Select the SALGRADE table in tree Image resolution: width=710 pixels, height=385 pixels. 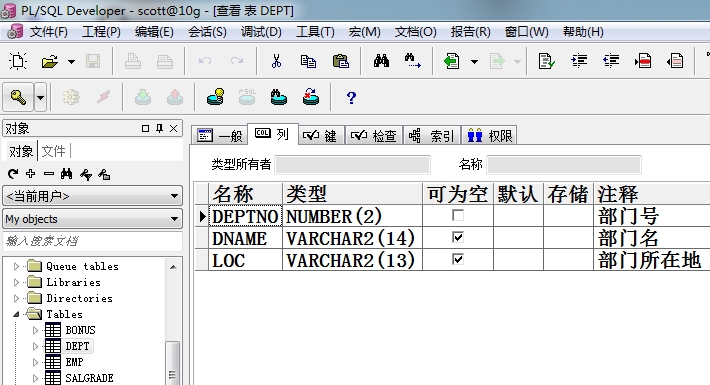(89, 378)
